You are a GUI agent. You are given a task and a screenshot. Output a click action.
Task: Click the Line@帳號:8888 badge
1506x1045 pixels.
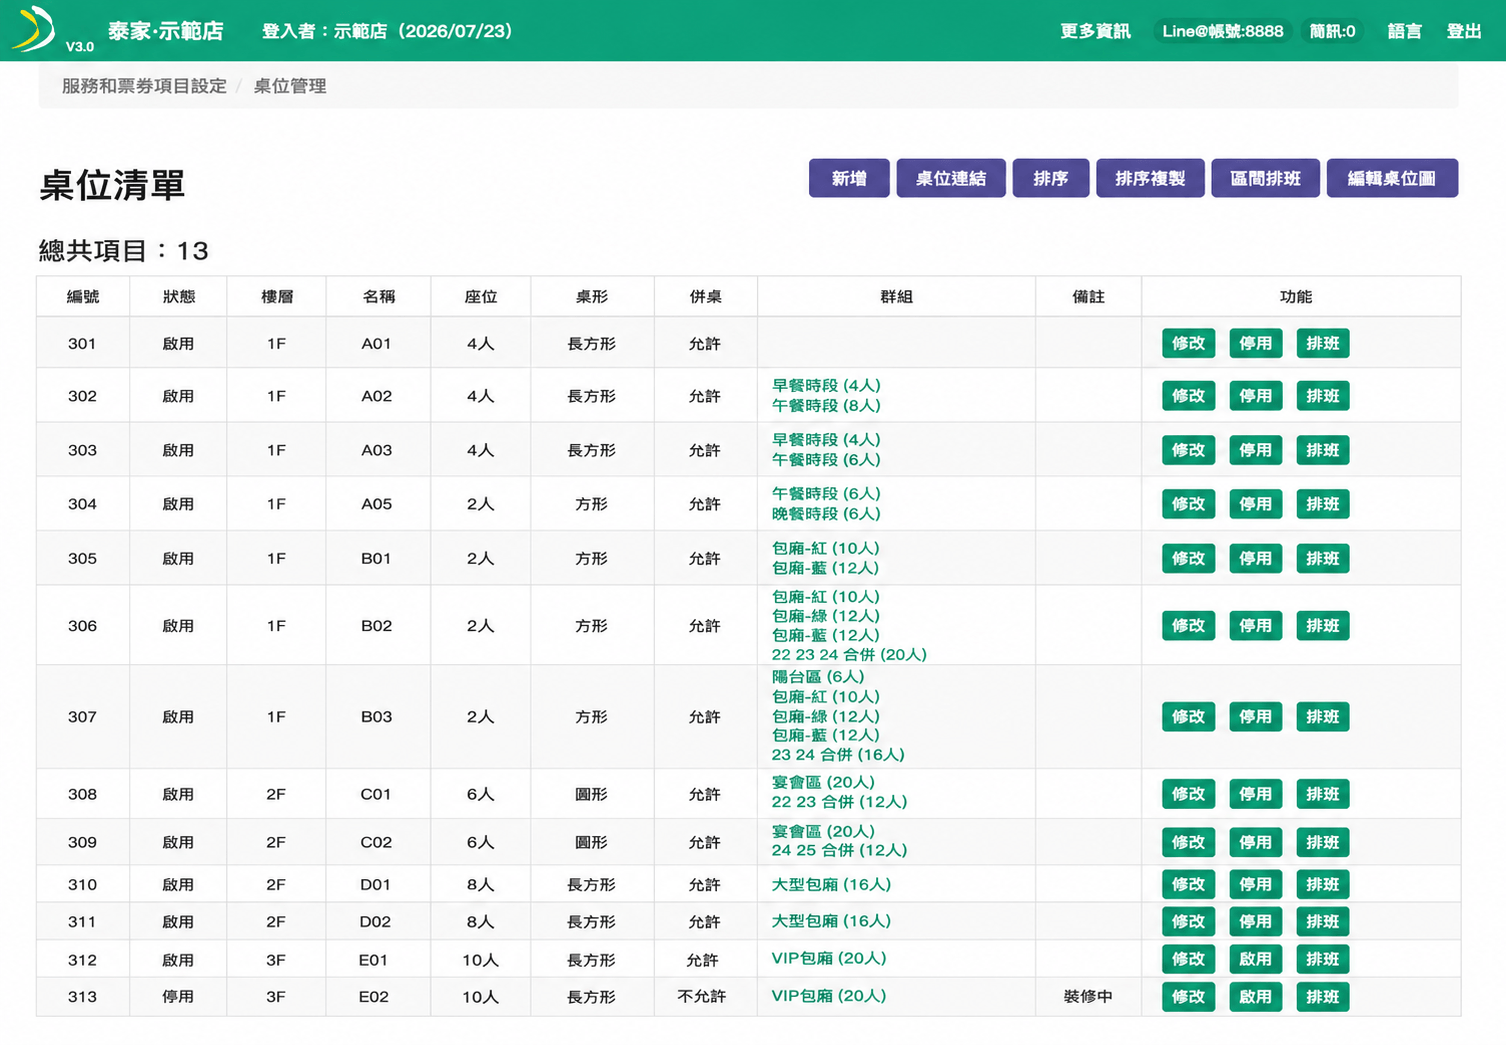(1222, 31)
